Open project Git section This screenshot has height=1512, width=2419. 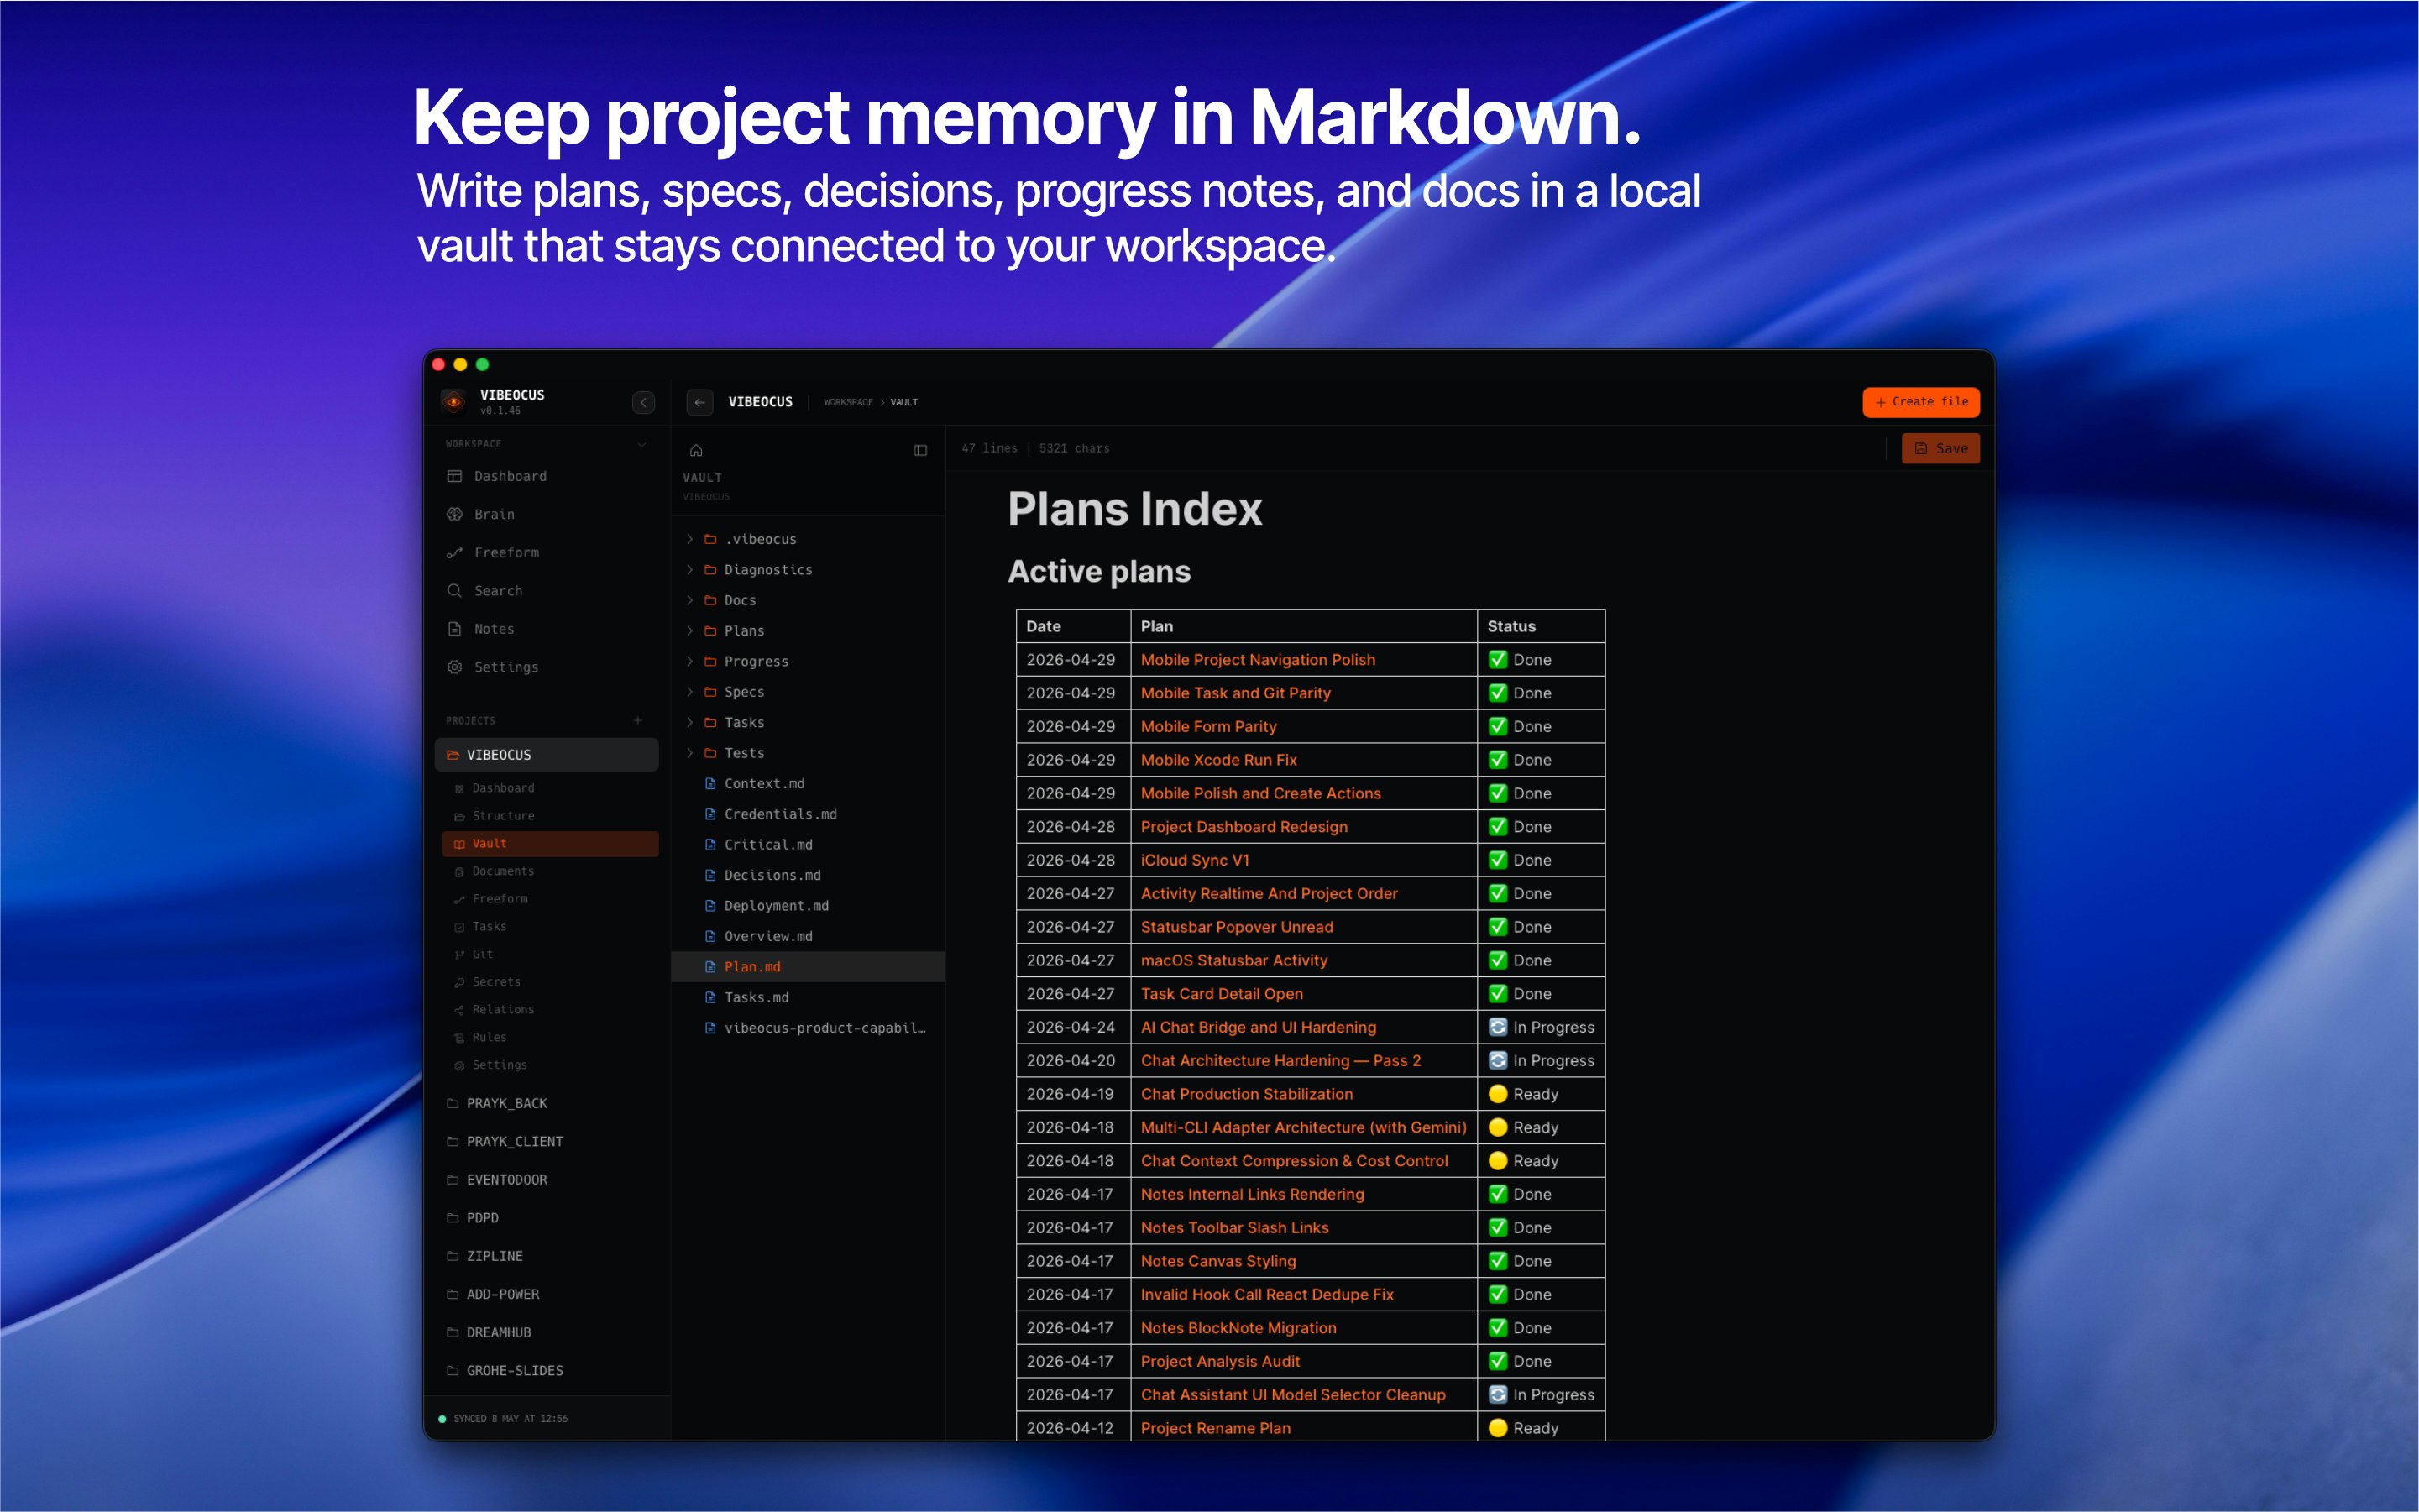click(550, 954)
